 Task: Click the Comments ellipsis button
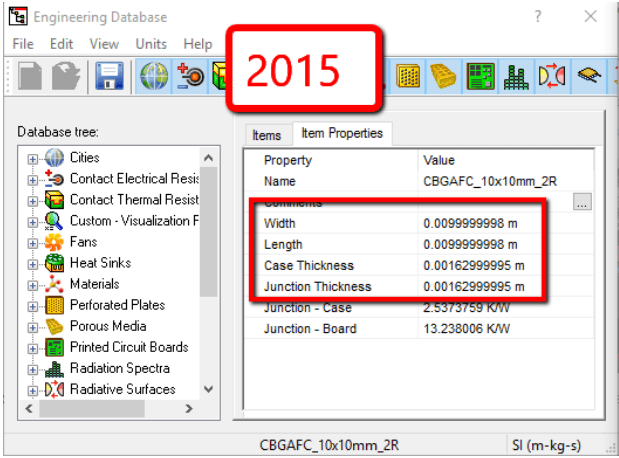583,202
